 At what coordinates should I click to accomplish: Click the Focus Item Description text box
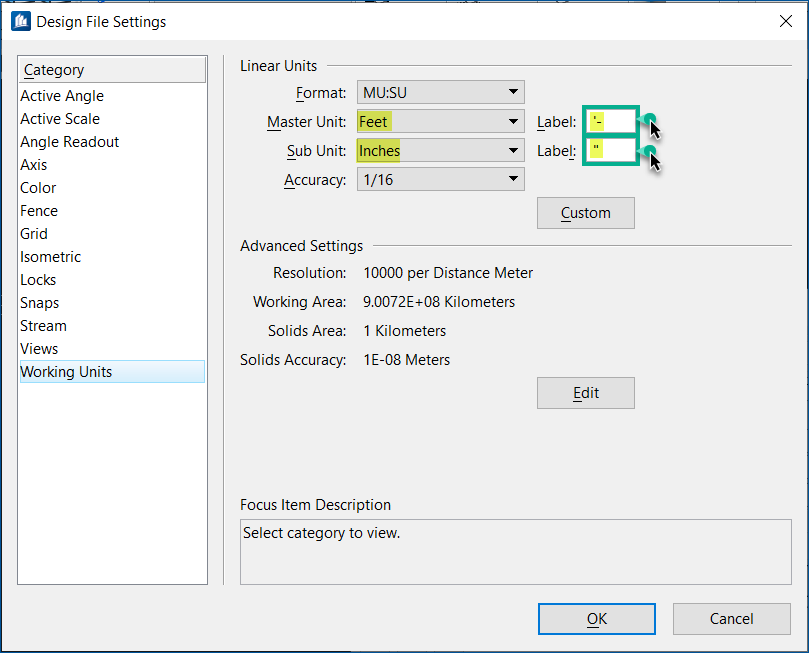coord(515,552)
